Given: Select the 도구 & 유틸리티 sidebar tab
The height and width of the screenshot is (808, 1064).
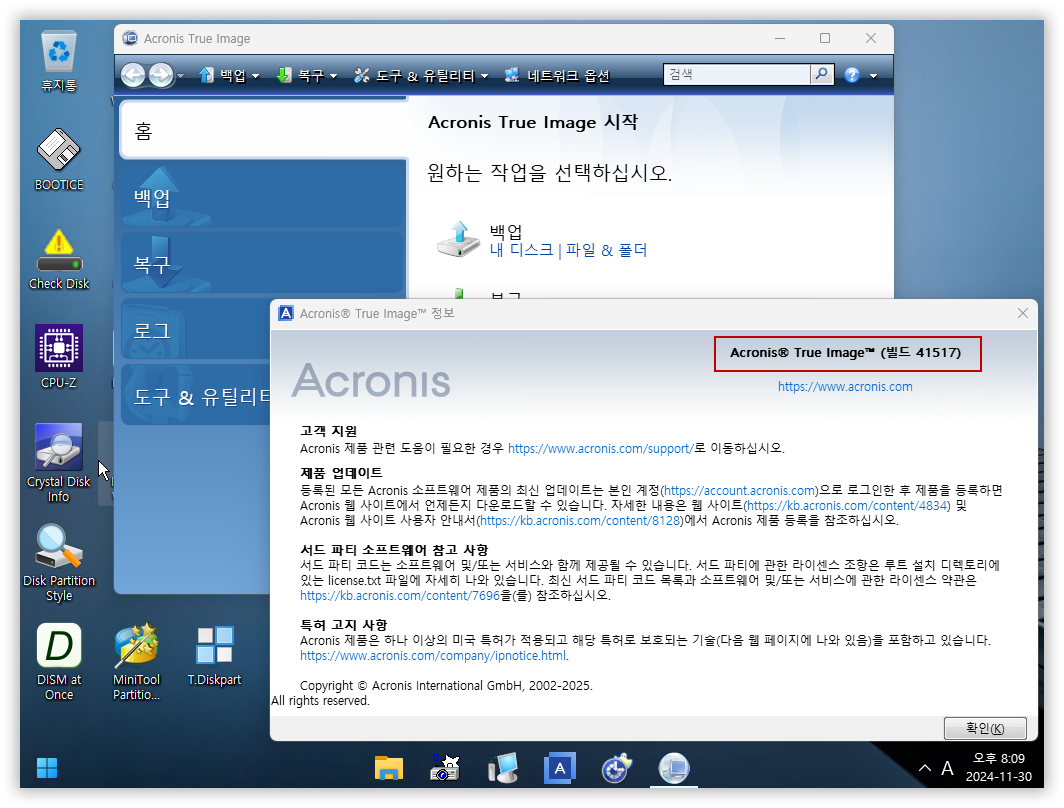Looking at the screenshot, I should pos(195,395).
